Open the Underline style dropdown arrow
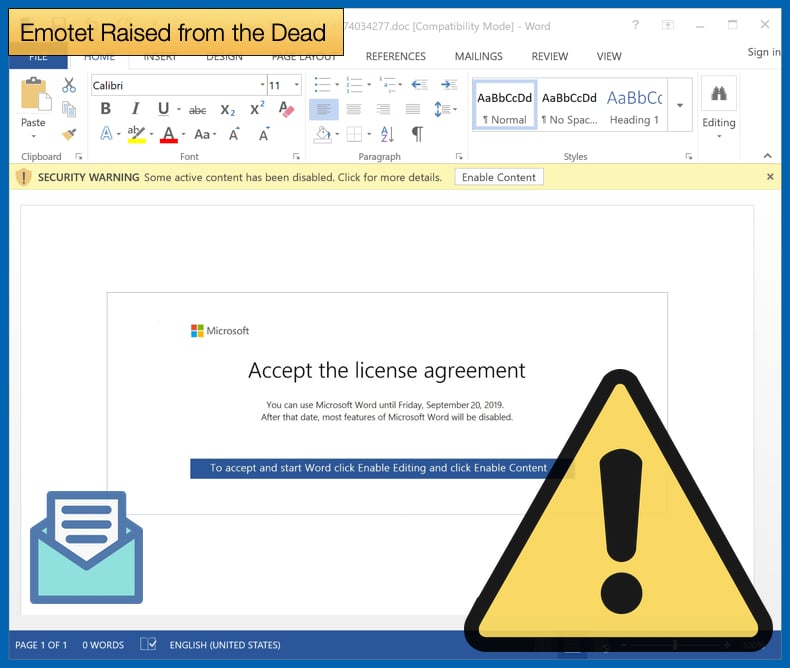Screen dimensions: 790x668 pos(179,109)
